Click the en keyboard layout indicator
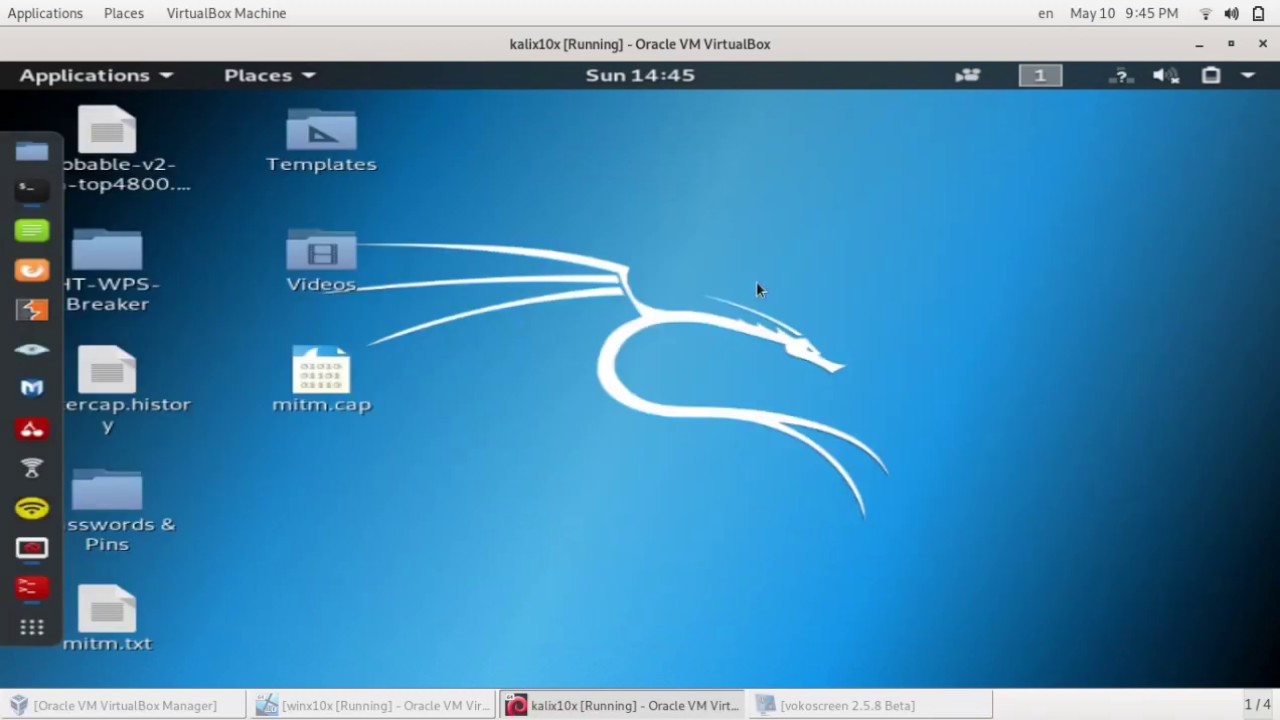The image size is (1280, 720). tap(1046, 13)
